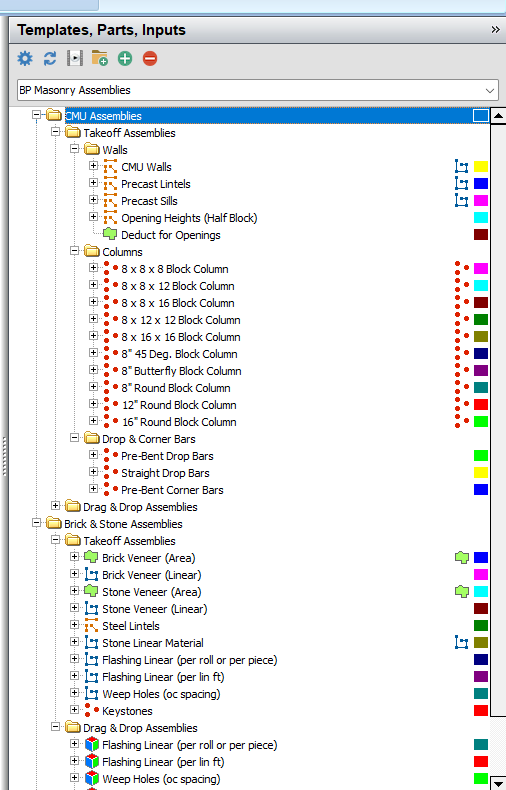Click the blue linear type icon at Stone Linear Material row end
The image size is (506, 790).
(461, 642)
